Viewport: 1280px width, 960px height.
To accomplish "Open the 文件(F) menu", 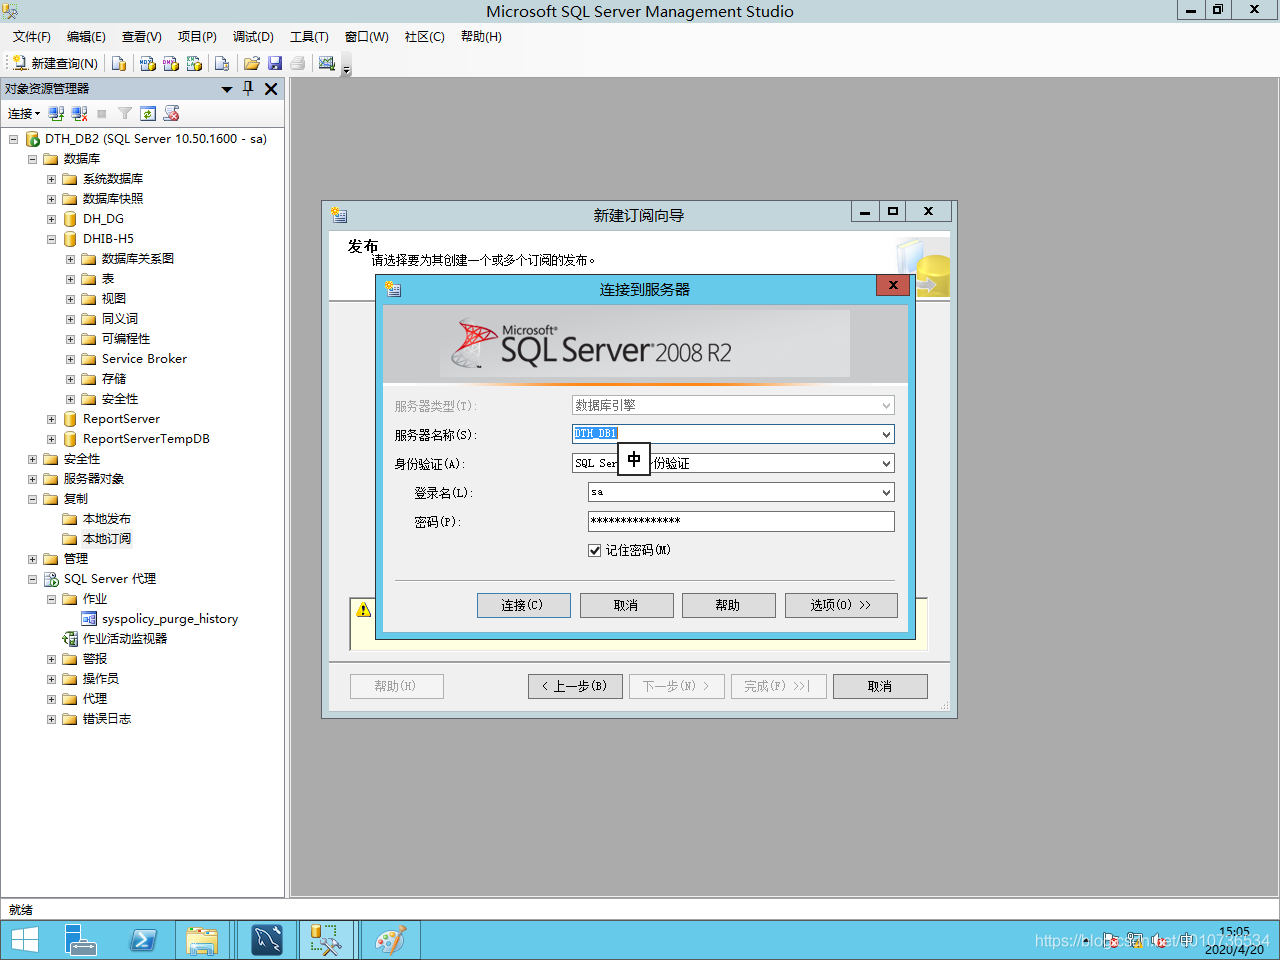I will 32,37.
